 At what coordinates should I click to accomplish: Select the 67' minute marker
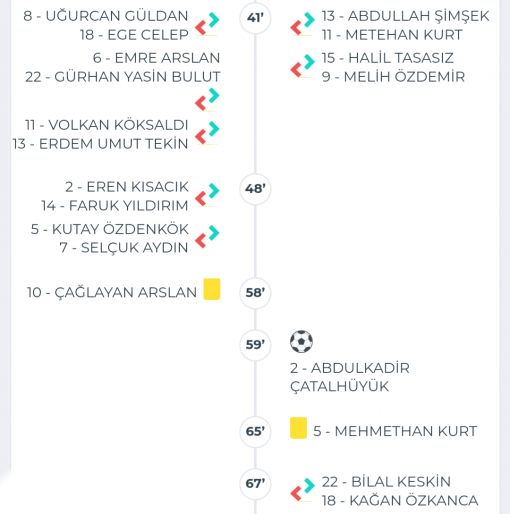[255, 484]
